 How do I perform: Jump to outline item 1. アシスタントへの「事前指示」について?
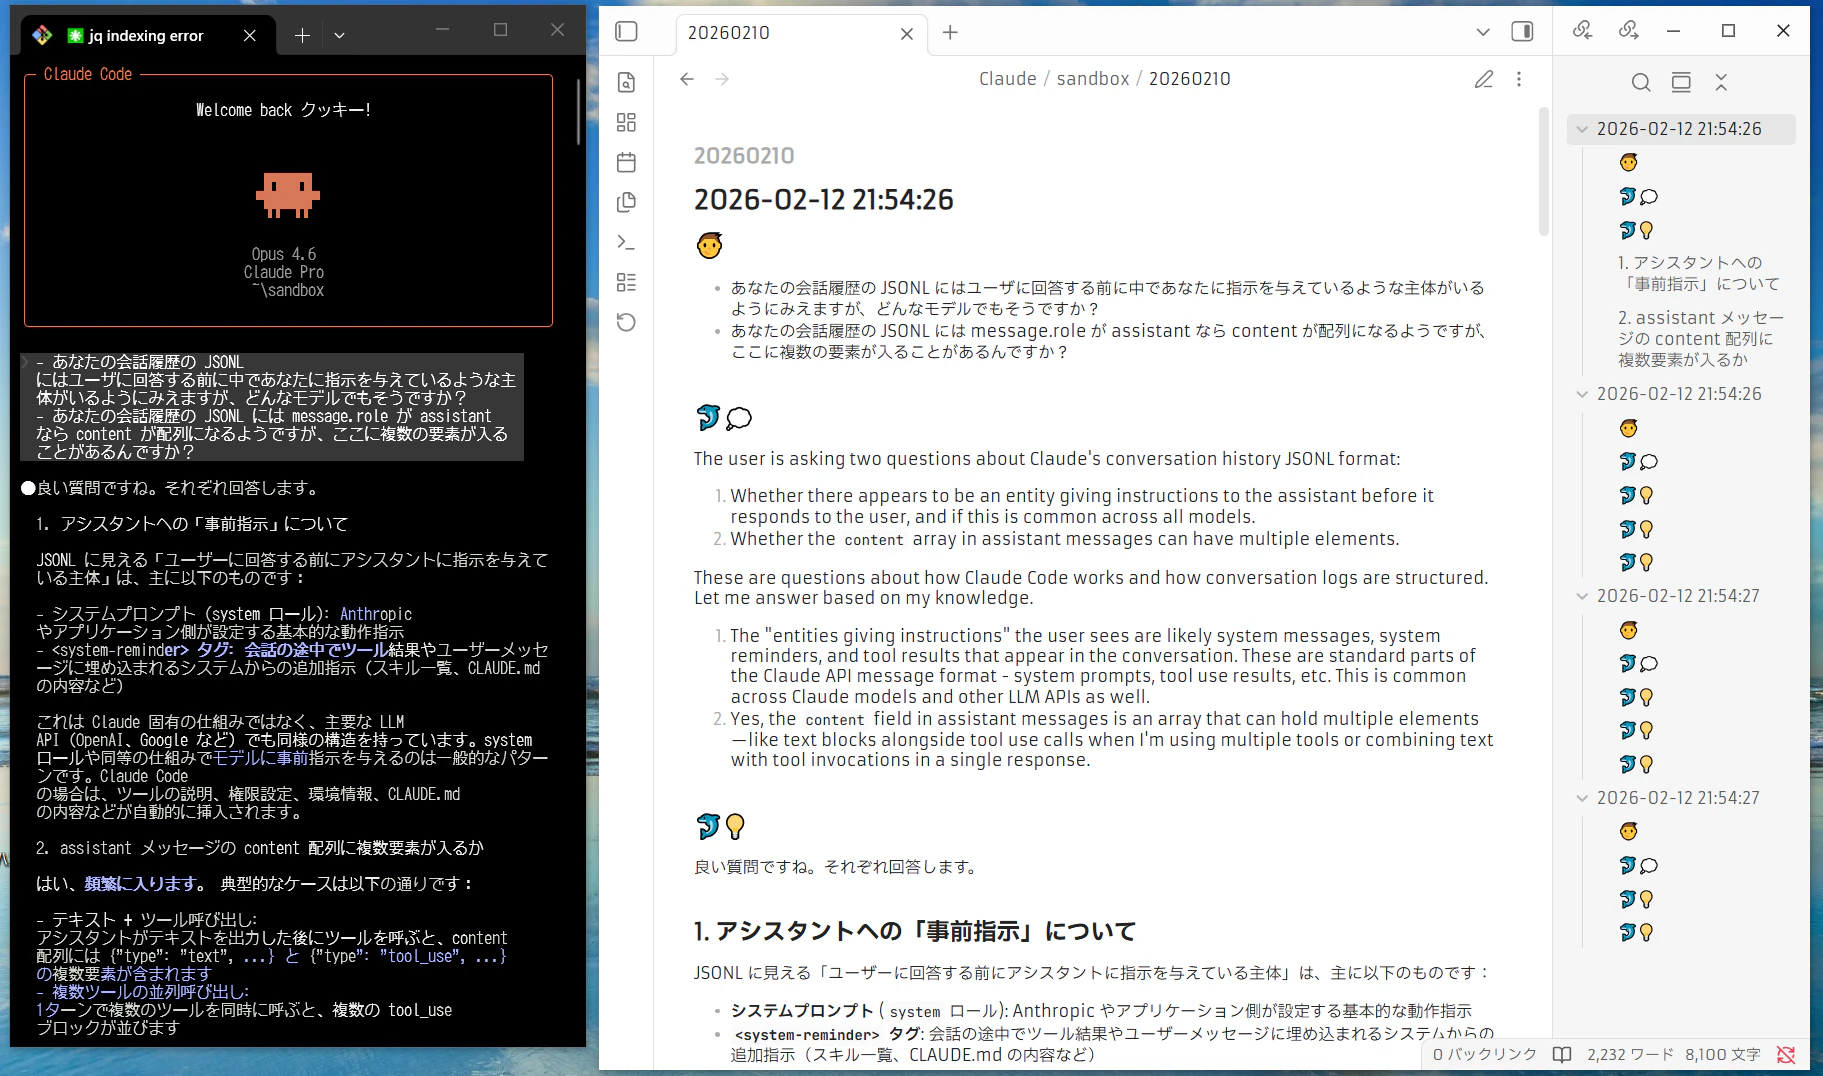[x=1699, y=273]
